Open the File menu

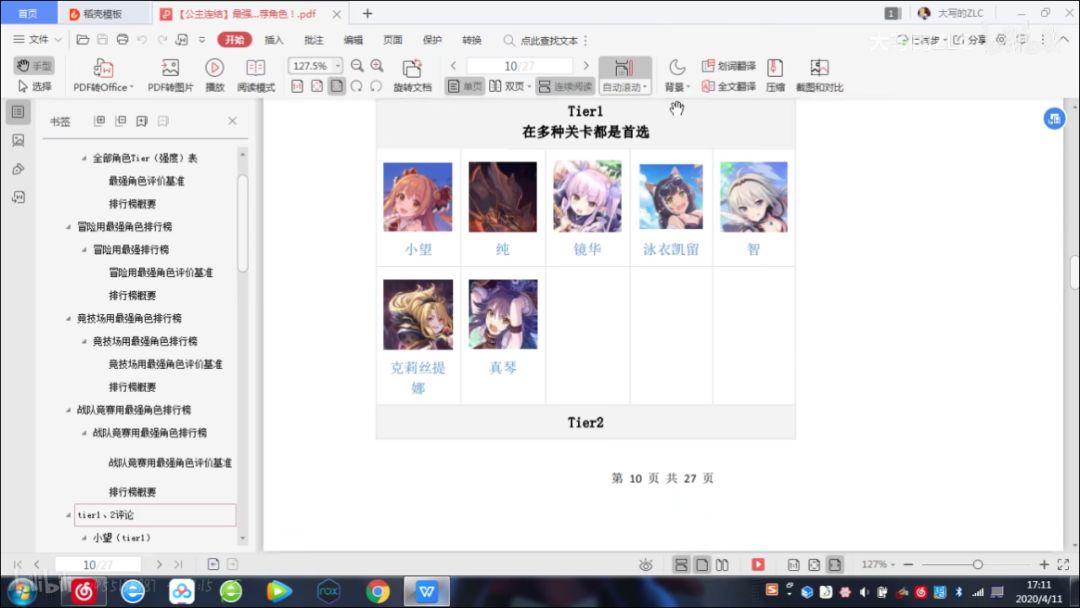pyautogui.click(x=37, y=40)
